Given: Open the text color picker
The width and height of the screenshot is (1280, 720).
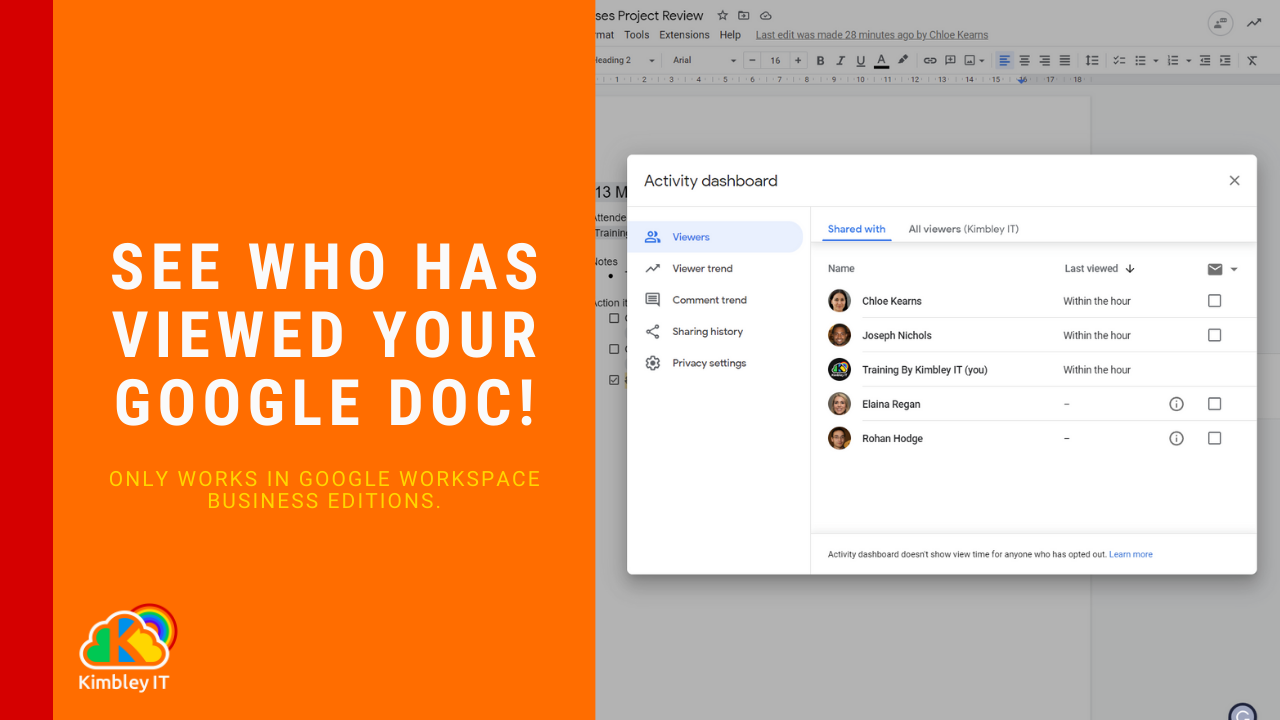Looking at the screenshot, I should coord(882,61).
